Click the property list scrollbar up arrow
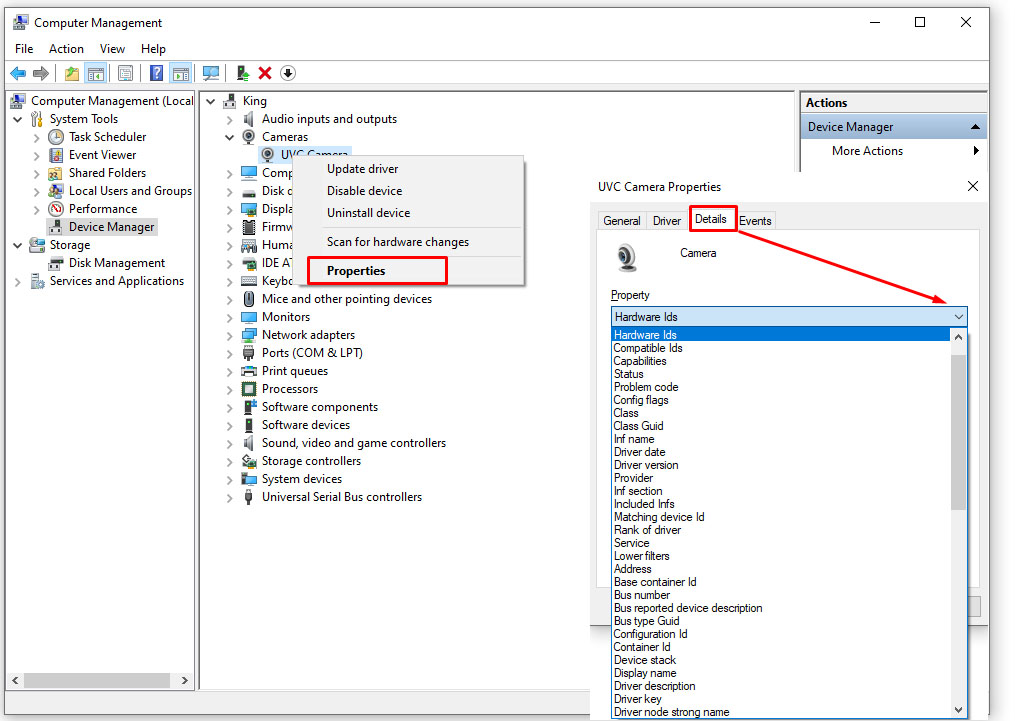 [958, 337]
